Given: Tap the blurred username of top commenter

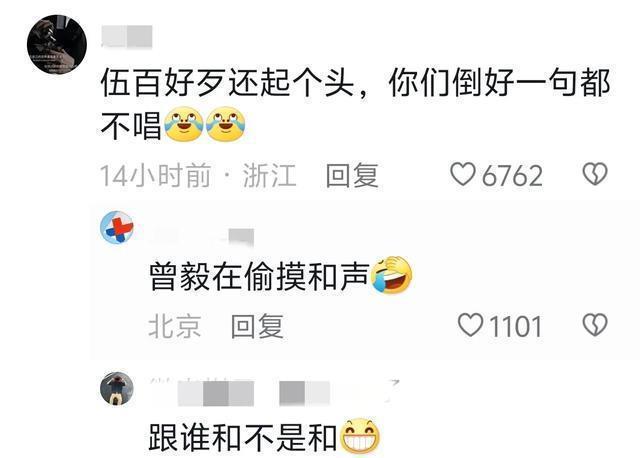Looking at the screenshot, I should [127, 37].
